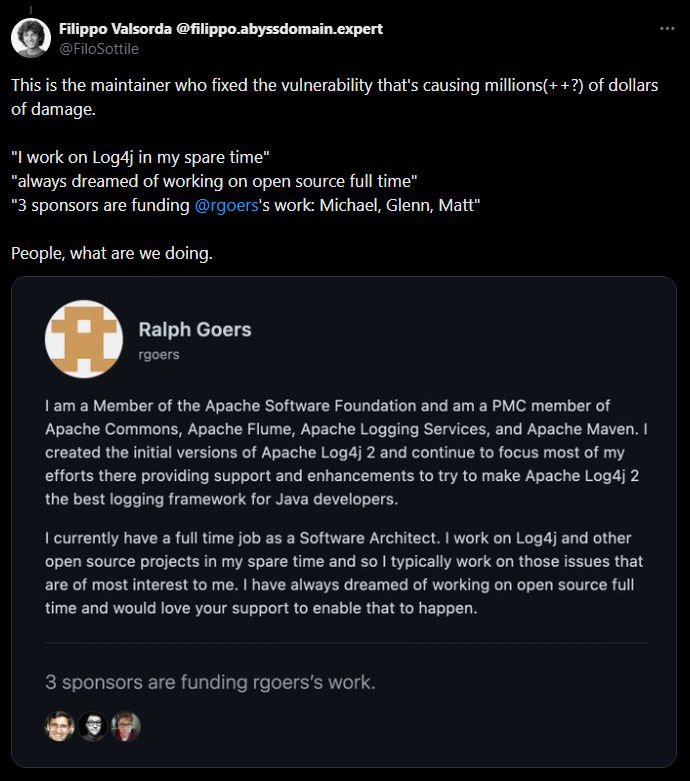Click the "People, what are we doing." line

(x=111, y=253)
